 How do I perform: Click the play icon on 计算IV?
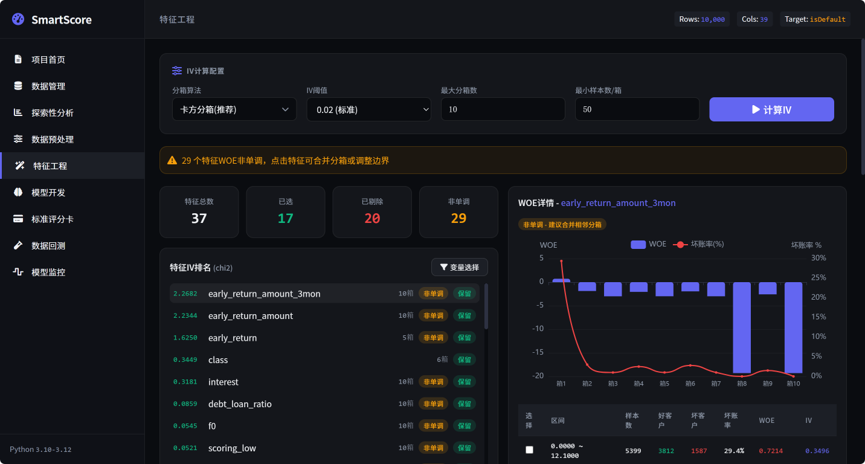tap(756, 109)
